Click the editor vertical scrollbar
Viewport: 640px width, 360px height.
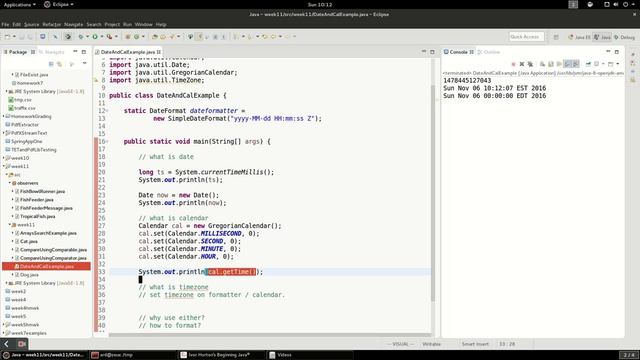tap(433, 193)
